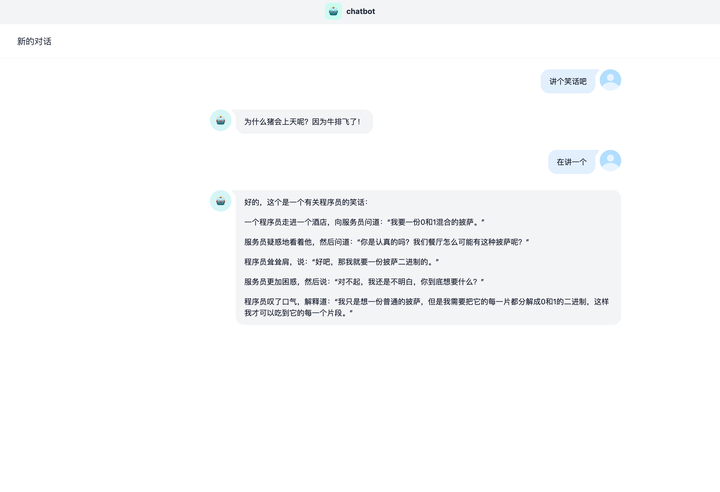Select the 讲个笑话吧 user message bubble
720x492 pixels.
point(568,81)
